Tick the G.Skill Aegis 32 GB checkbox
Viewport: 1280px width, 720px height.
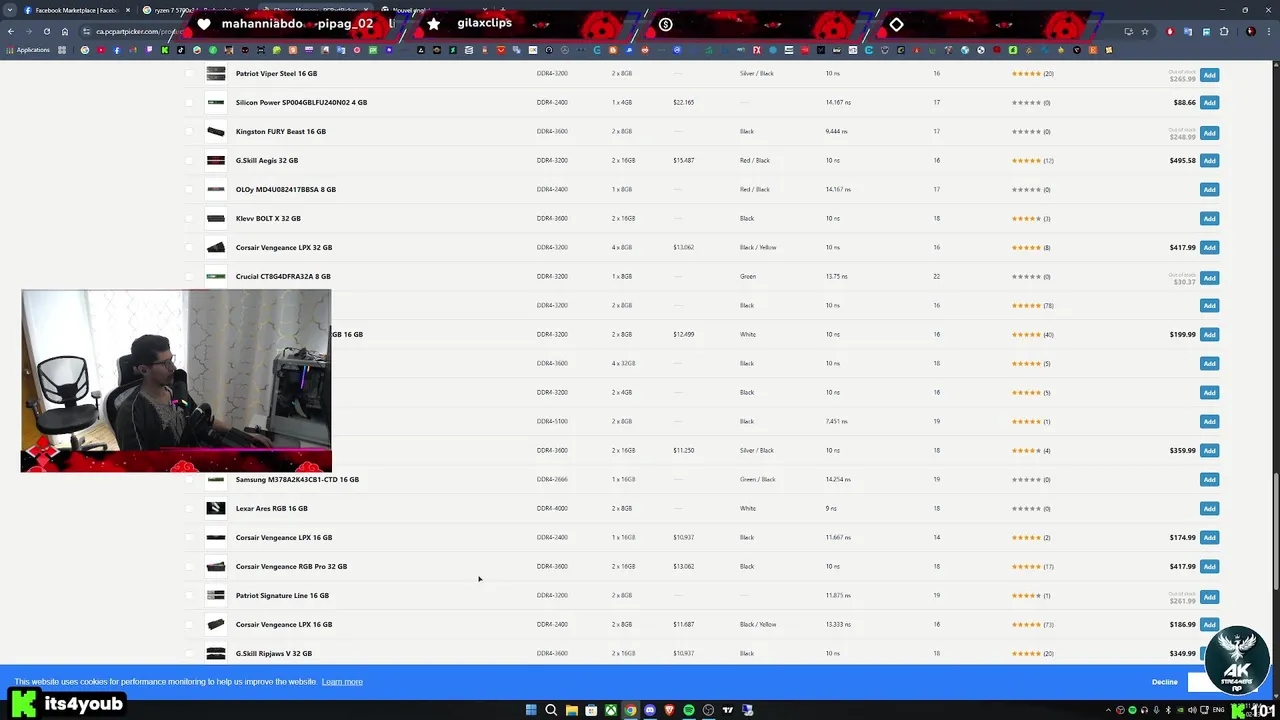pyautogui.click(x=189, y=160)
